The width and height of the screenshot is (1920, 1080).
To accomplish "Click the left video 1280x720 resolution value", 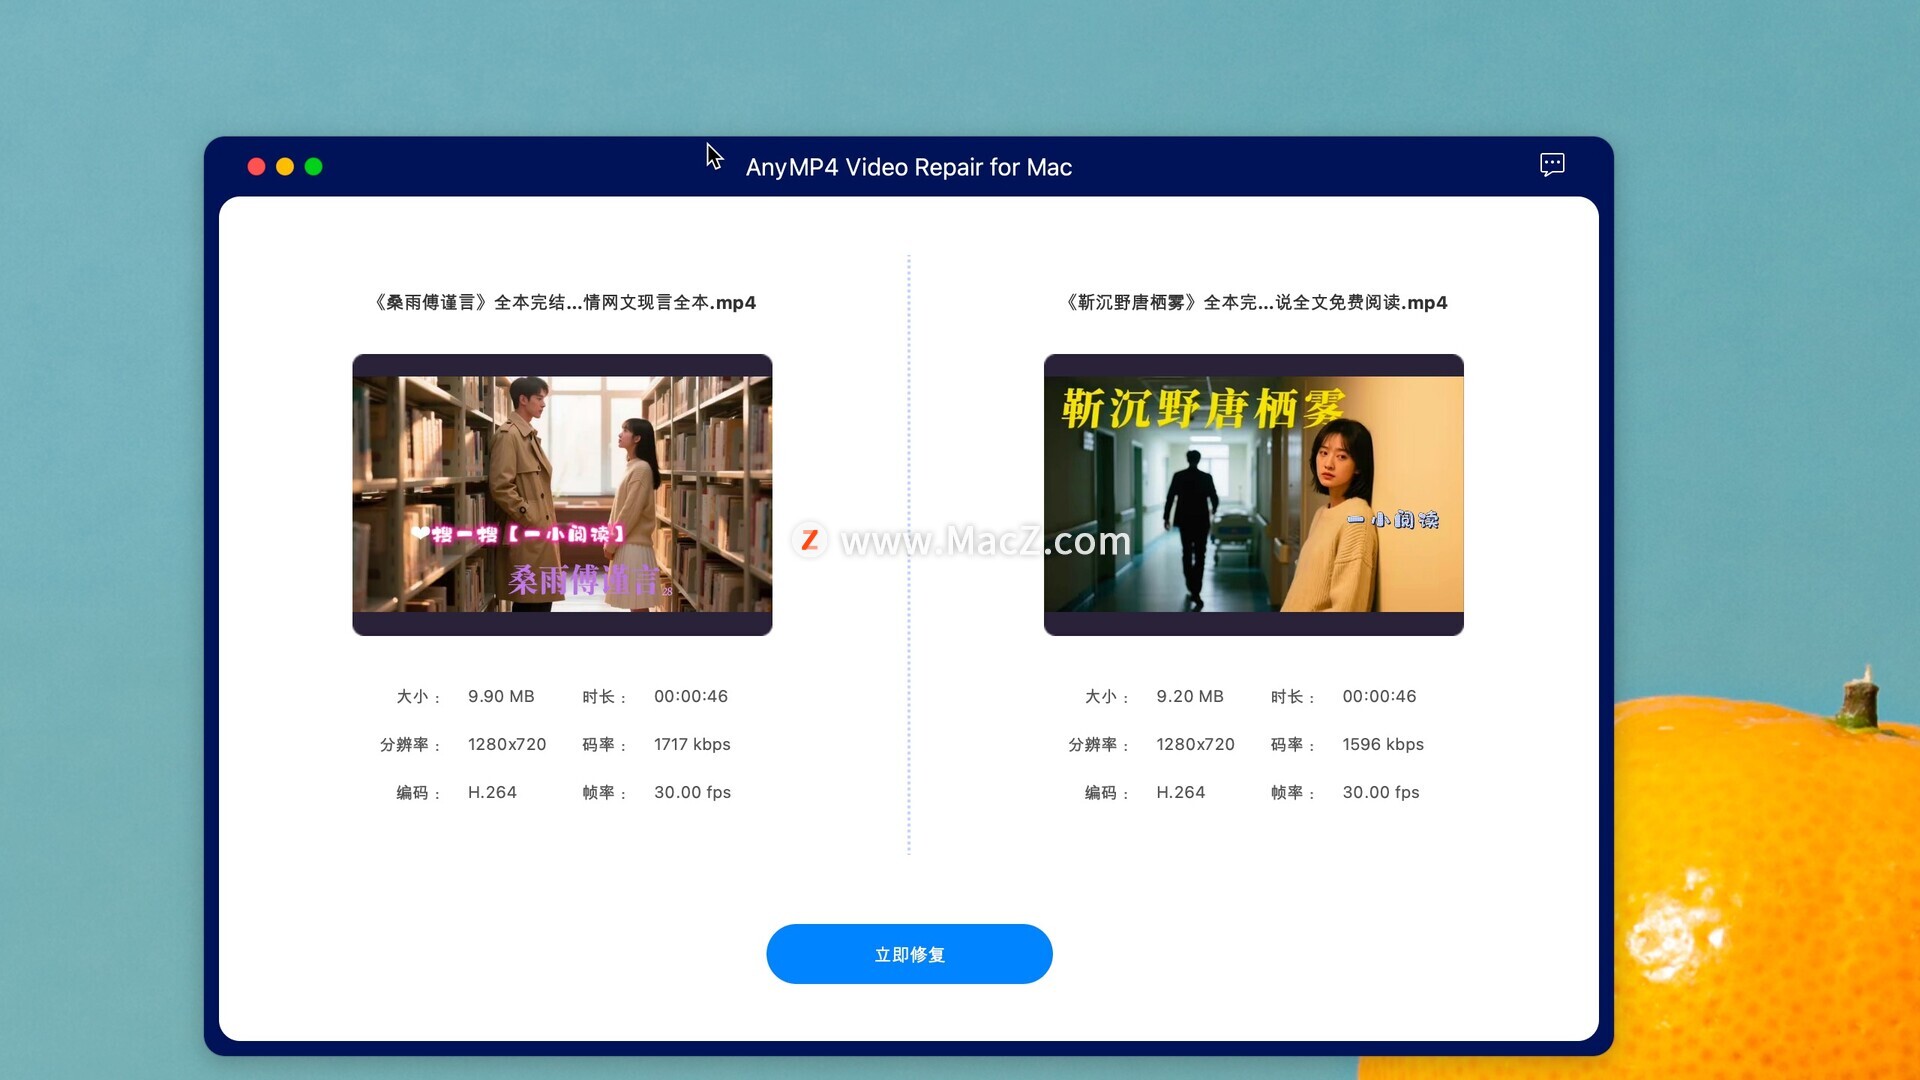I will (507, 744).
